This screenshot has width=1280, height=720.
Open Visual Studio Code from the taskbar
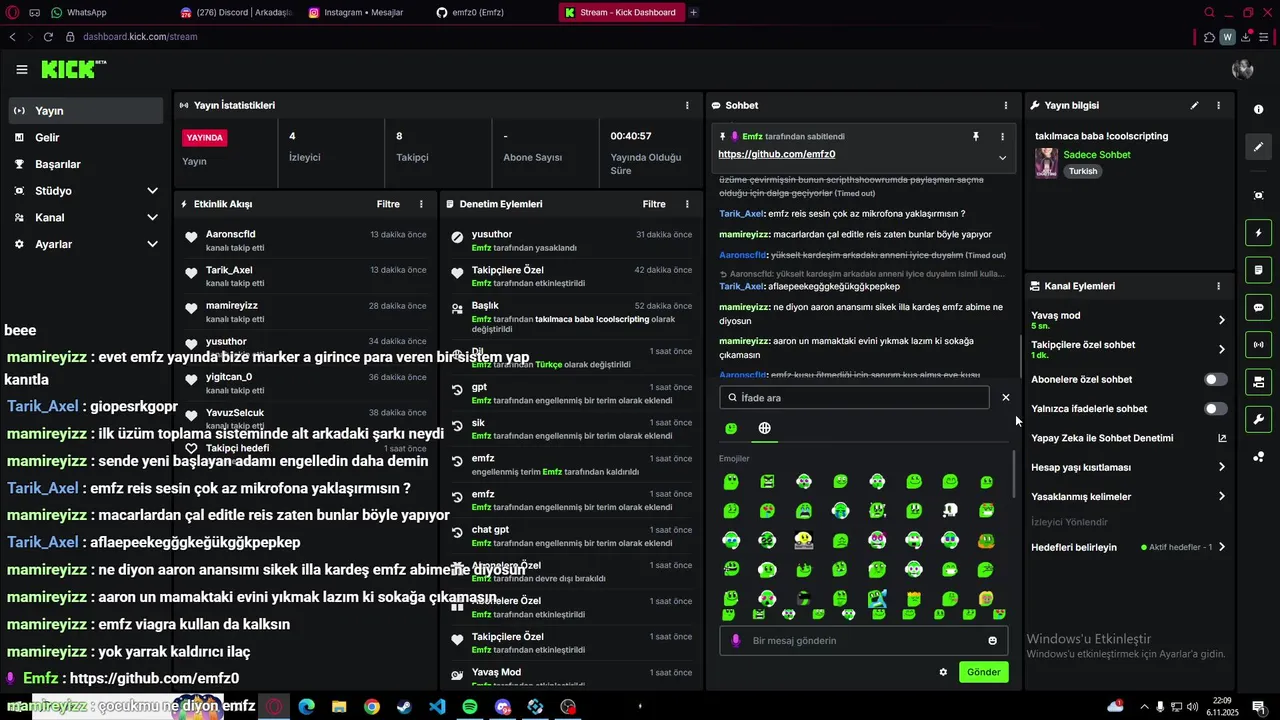(x=437, y=707)
